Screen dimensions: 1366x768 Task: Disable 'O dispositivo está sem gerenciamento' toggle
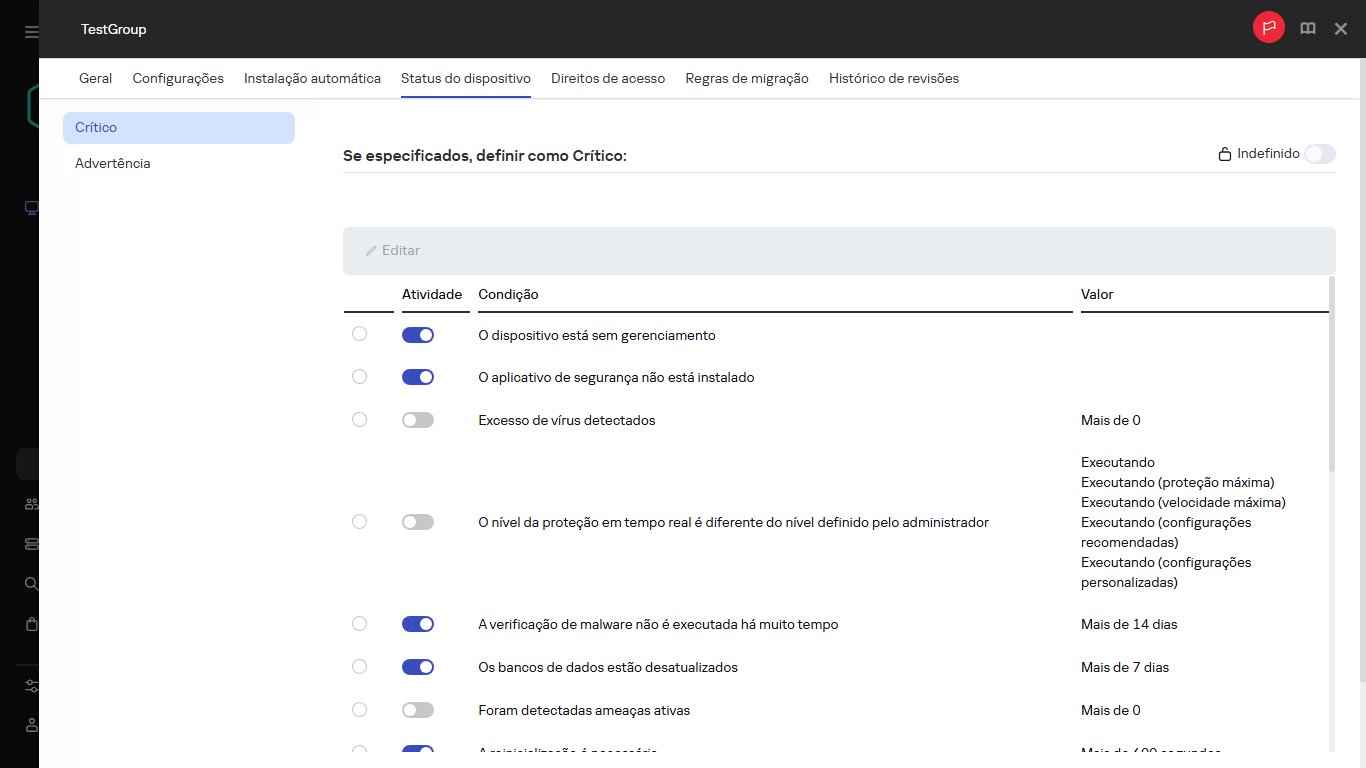pos(417,334)
